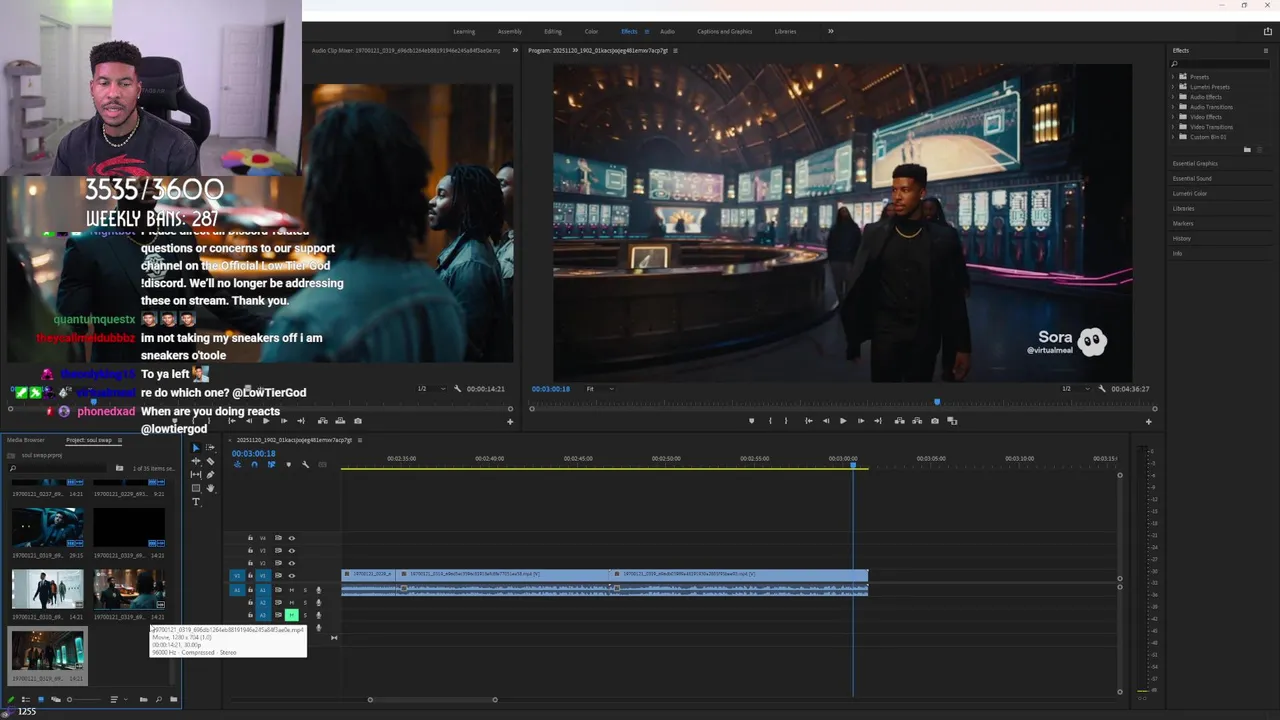The image size is (1280, 720).
Task: Switch to Captions and Graphics workspace
Action: point(725,31)
